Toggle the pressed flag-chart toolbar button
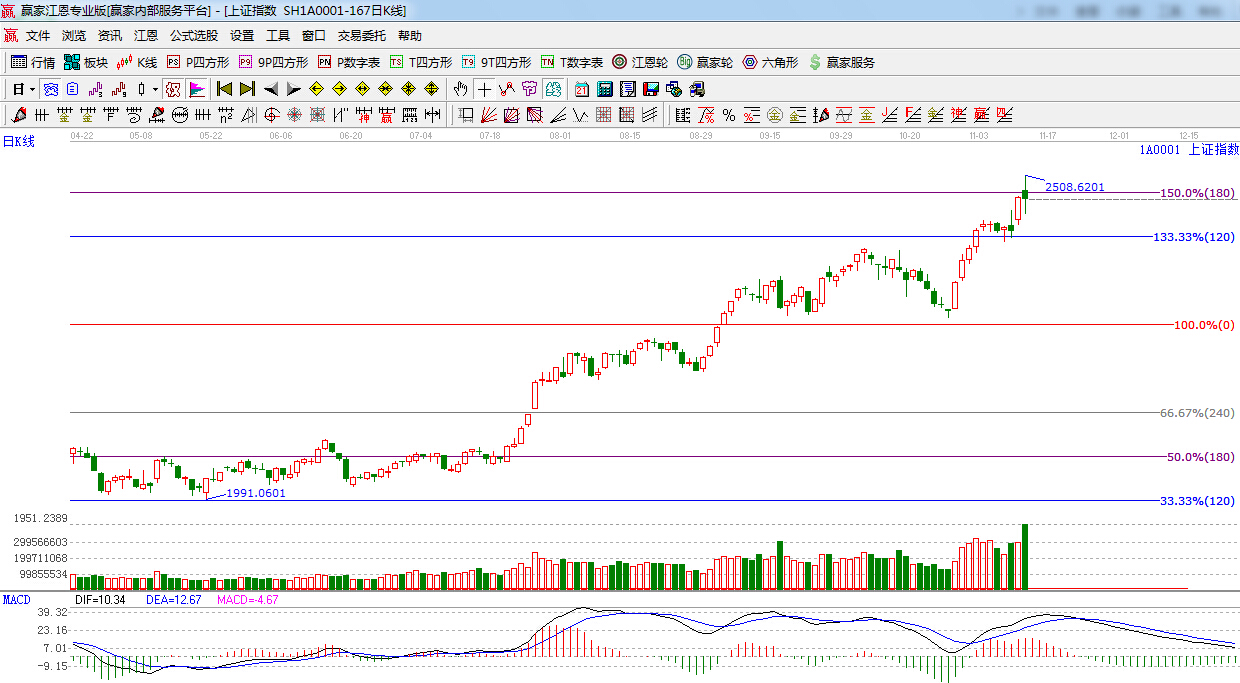The height and width of the screenshot is (683, 1240). pos(196,89)
